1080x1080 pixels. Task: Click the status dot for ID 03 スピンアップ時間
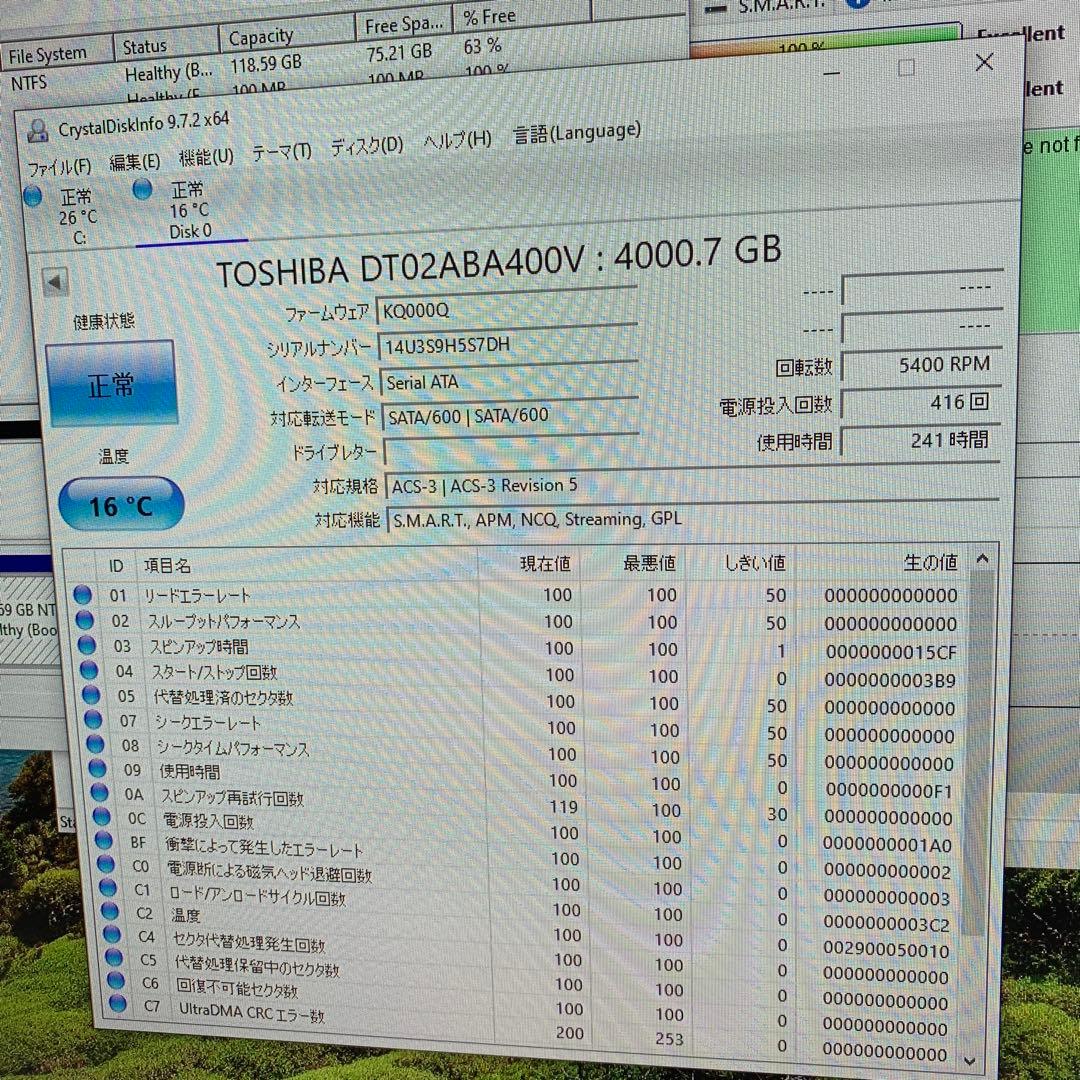tap(87, 645)
